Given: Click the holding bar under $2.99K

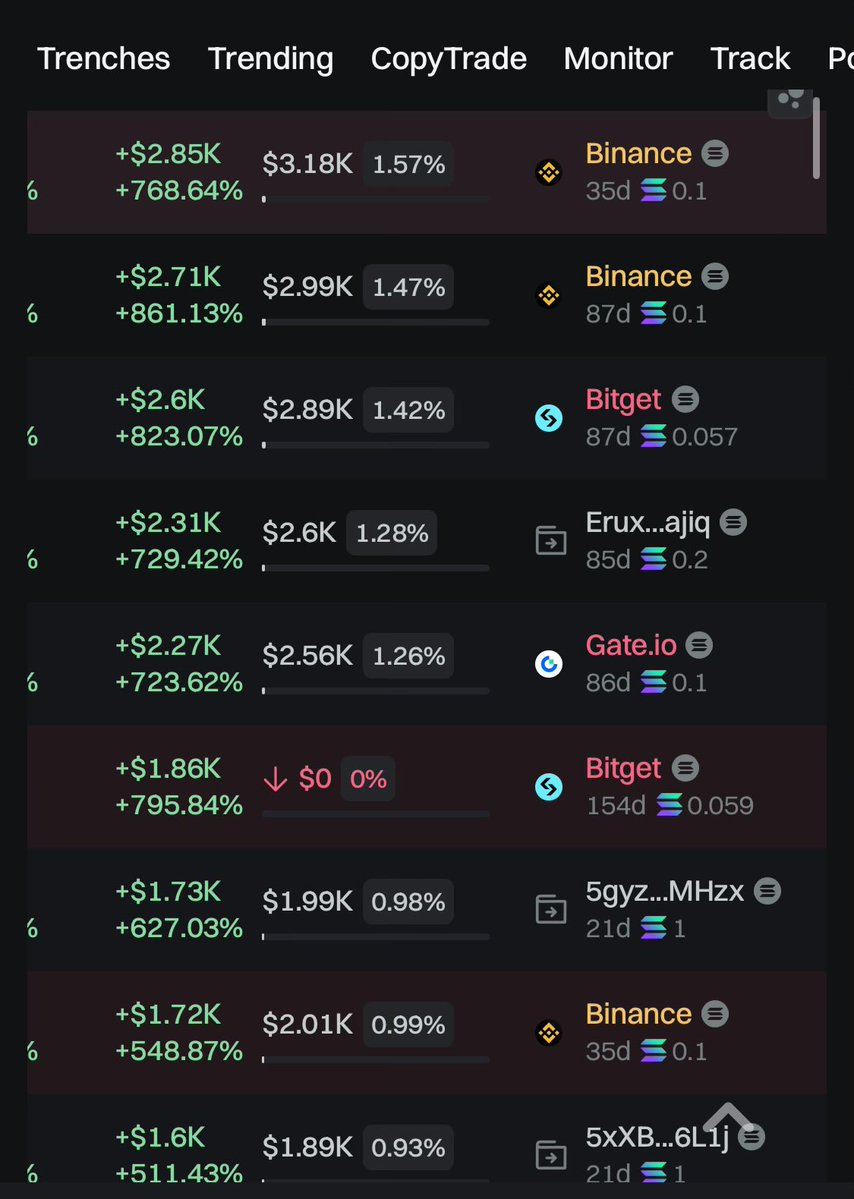Looking at the screenshot, I should [376, 322].
